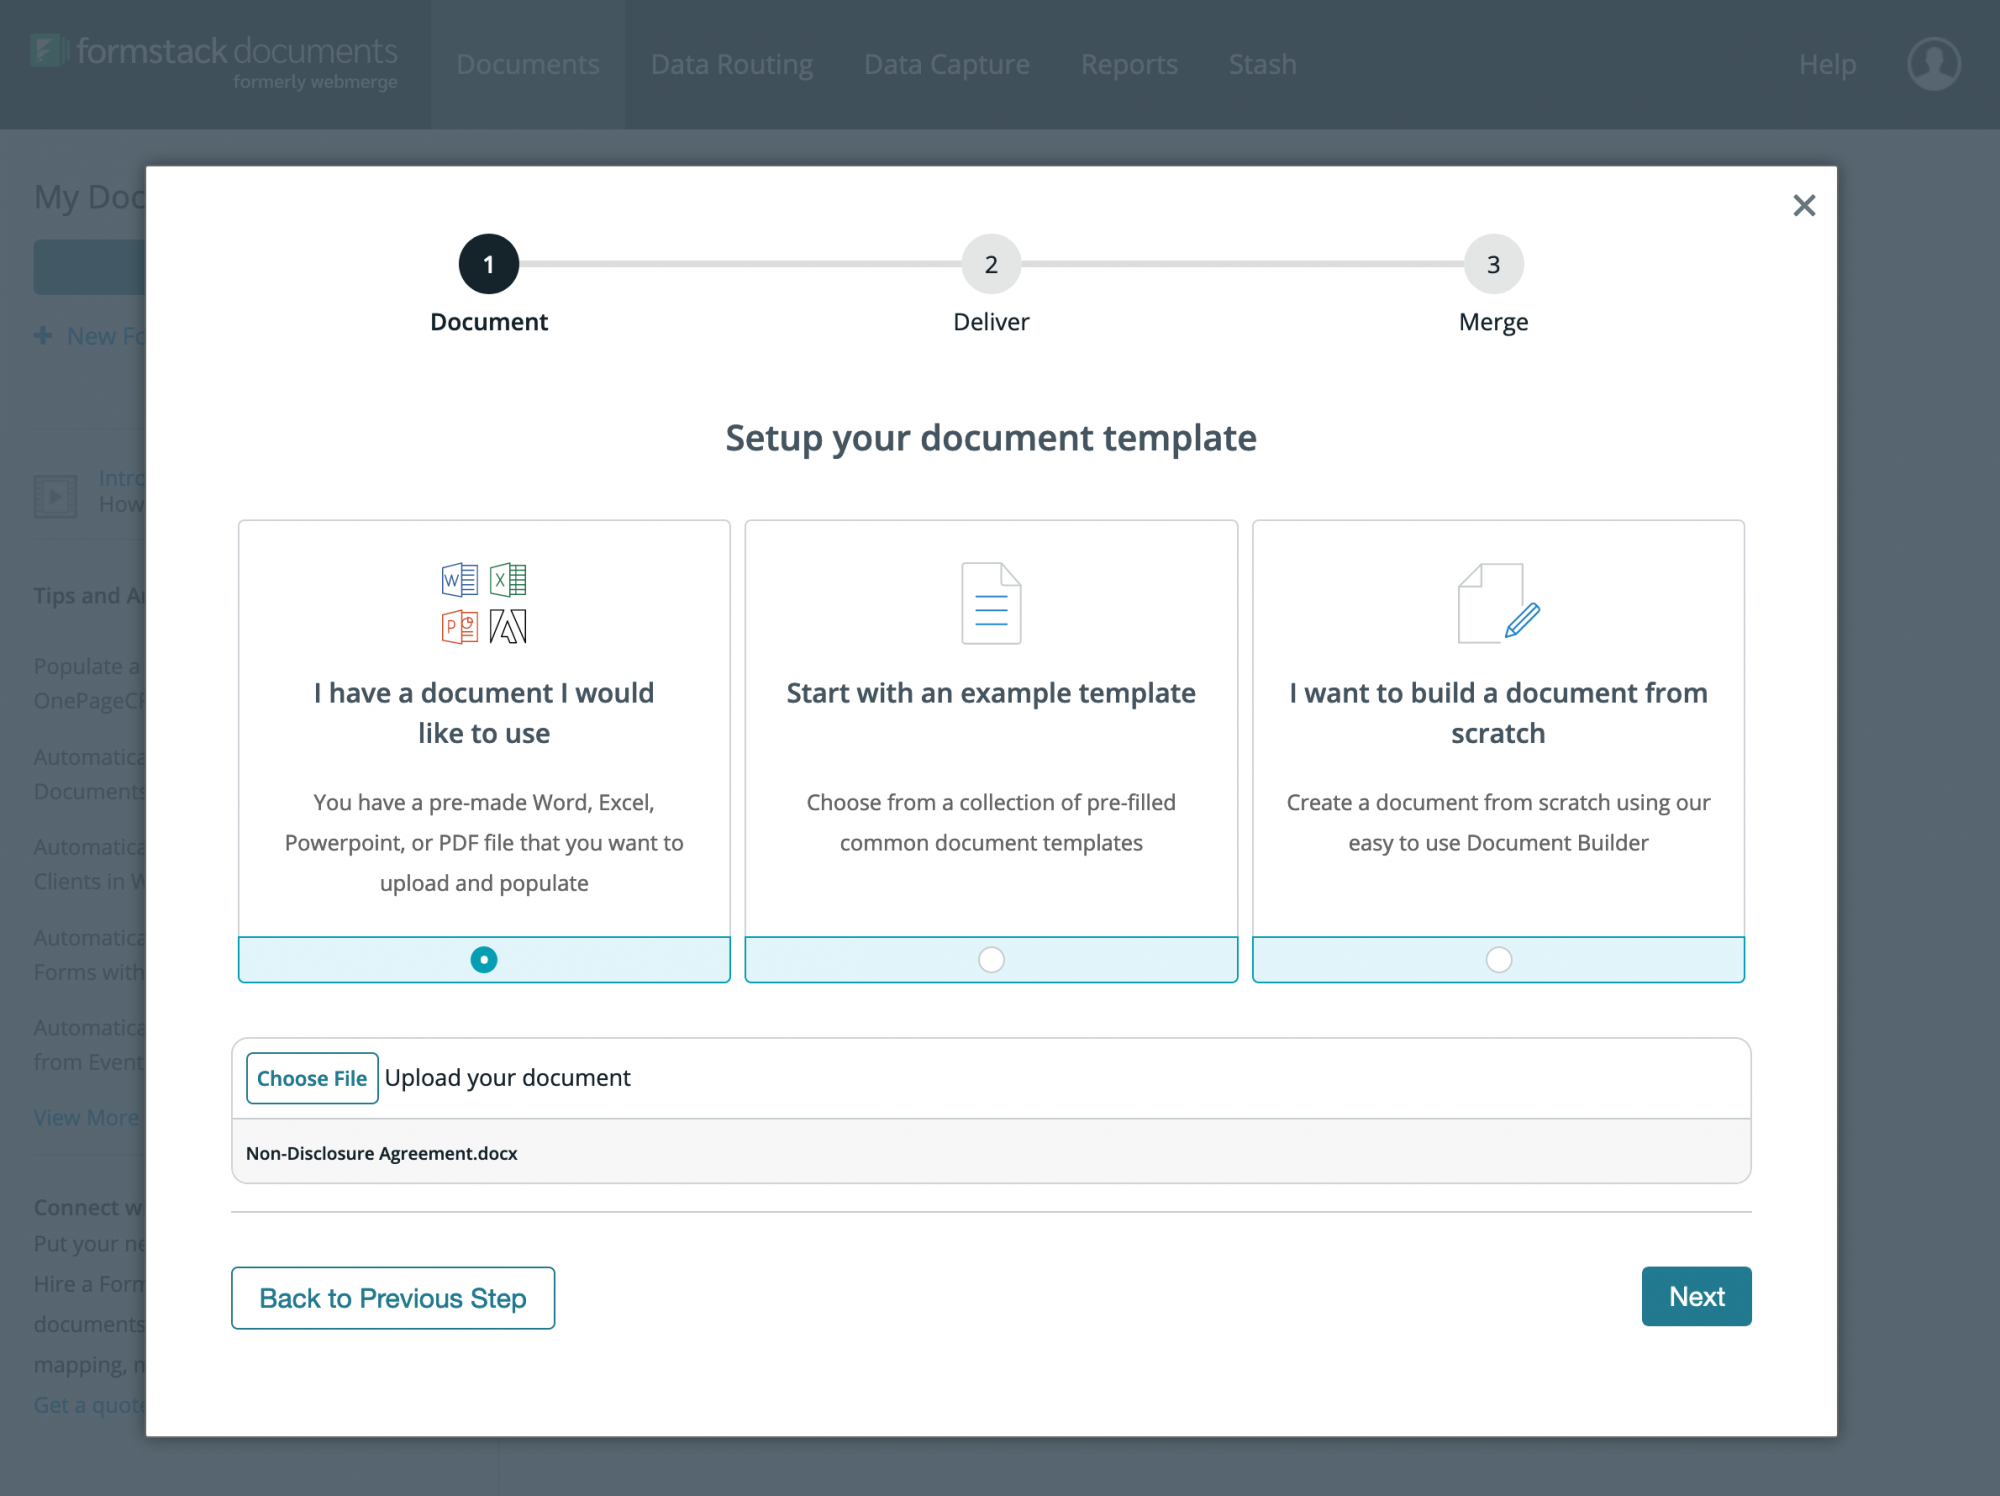This screenshot has height=1496, width=2000.
Task: Select the example template radio button
Action: [991, 960]
